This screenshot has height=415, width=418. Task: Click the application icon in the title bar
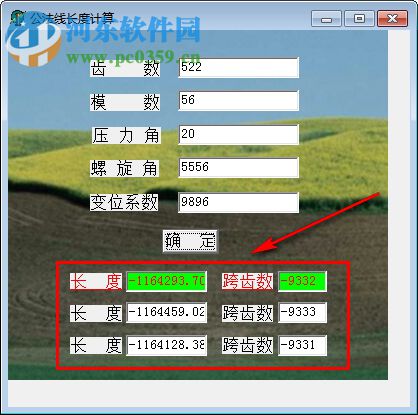(17, 18)
